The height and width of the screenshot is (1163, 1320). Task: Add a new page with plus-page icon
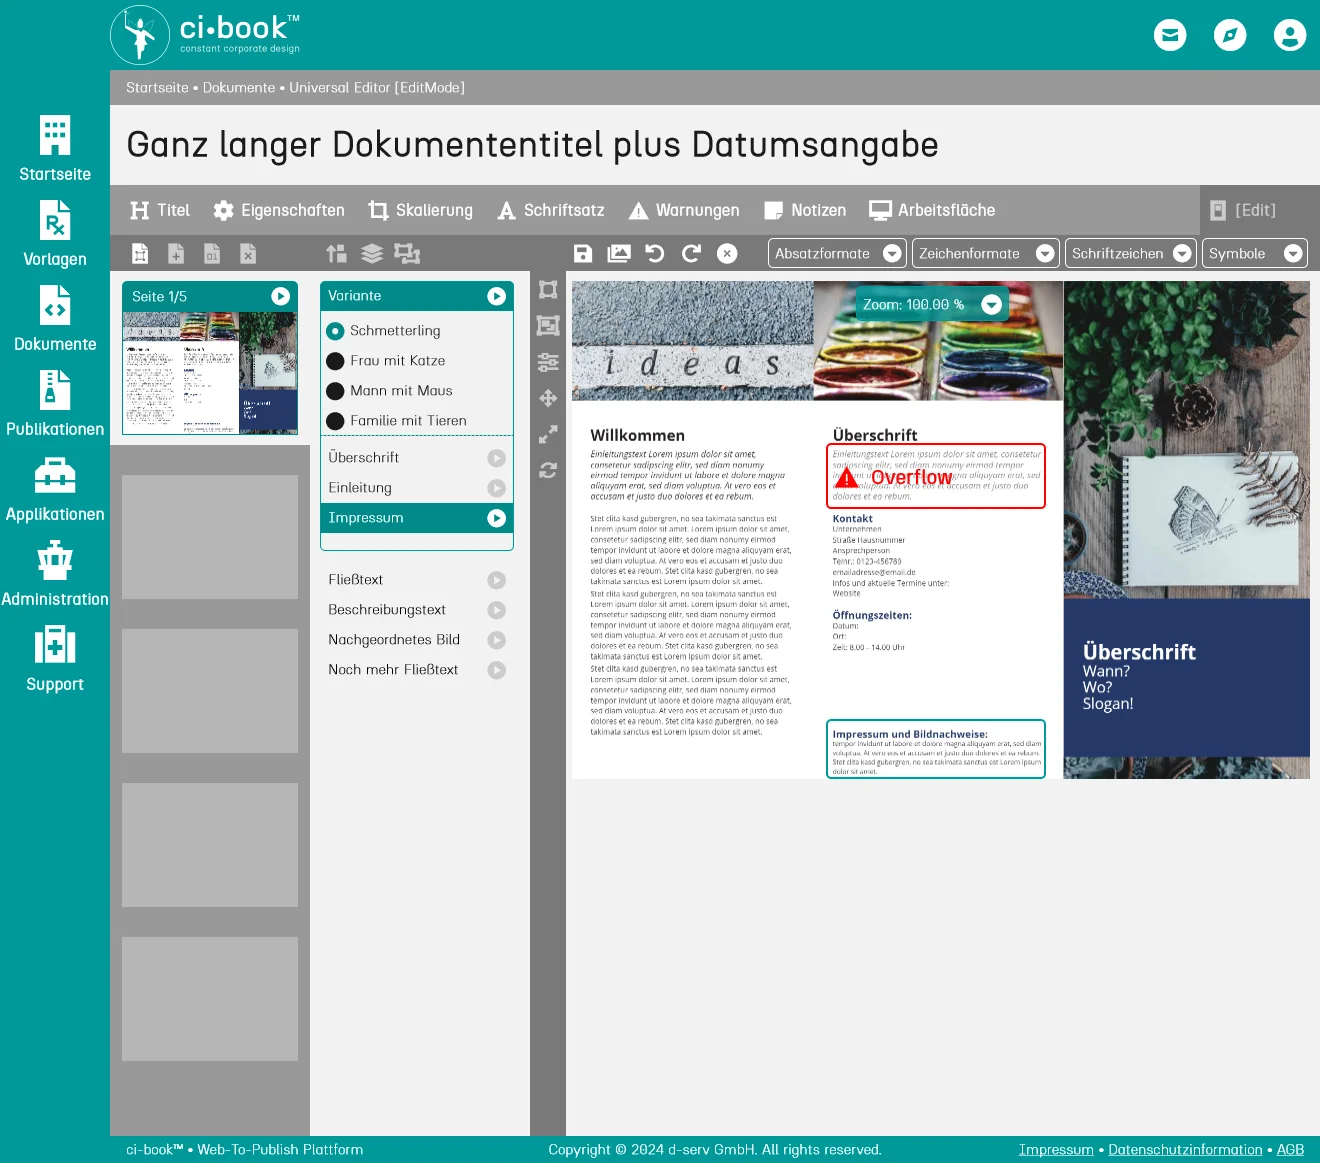176,254
